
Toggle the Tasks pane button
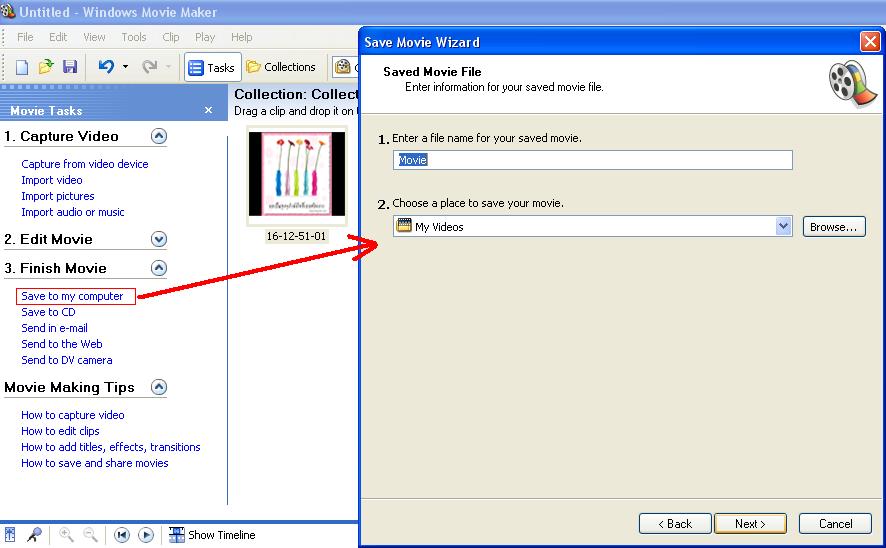pyautogui.click(x=212, y=67)
